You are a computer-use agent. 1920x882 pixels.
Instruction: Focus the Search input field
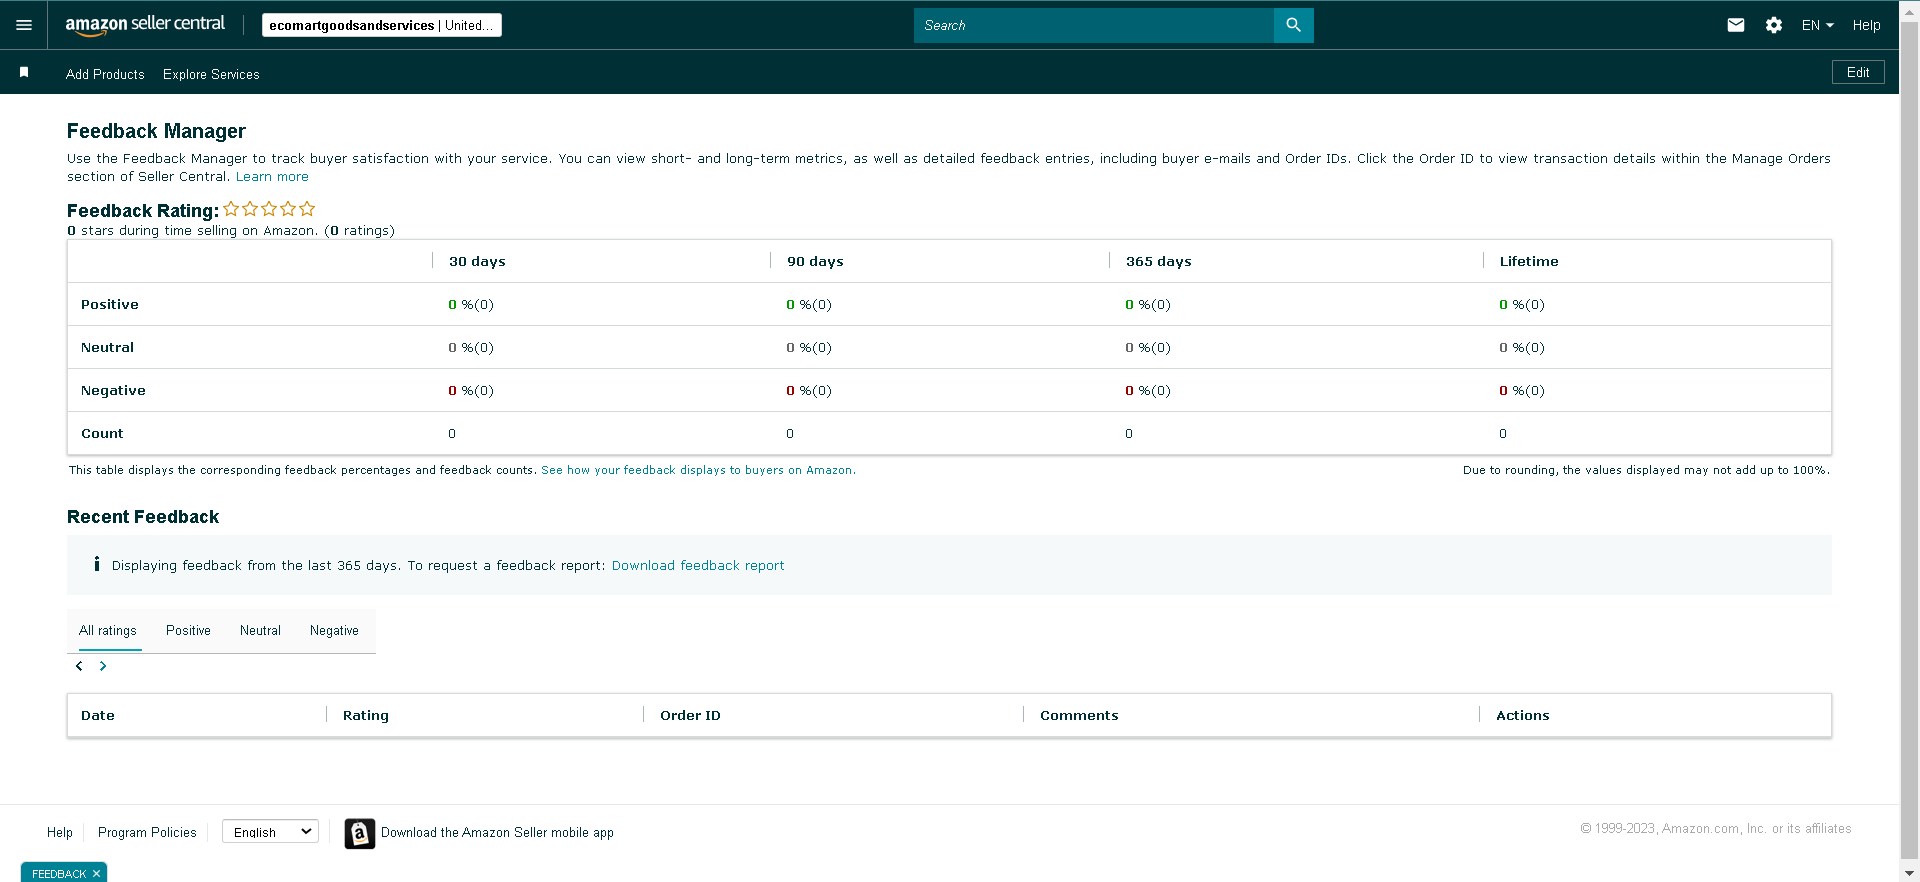coord(1094,25)
